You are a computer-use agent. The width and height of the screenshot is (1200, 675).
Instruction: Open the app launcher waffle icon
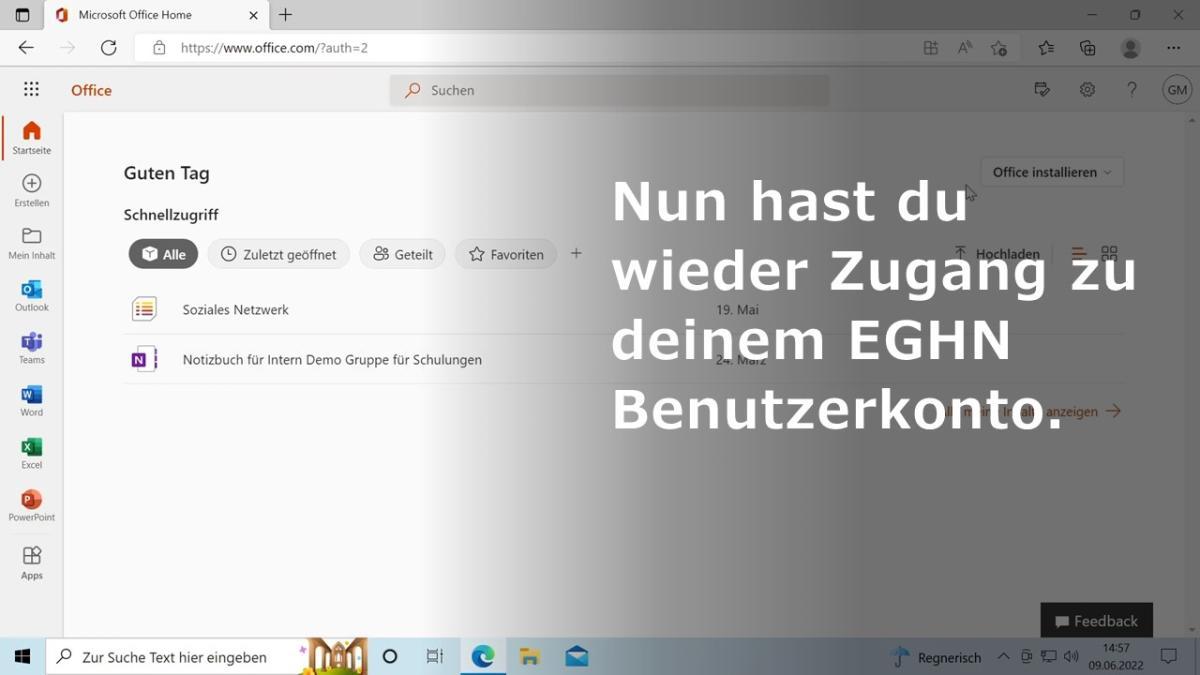coord(31,90)
